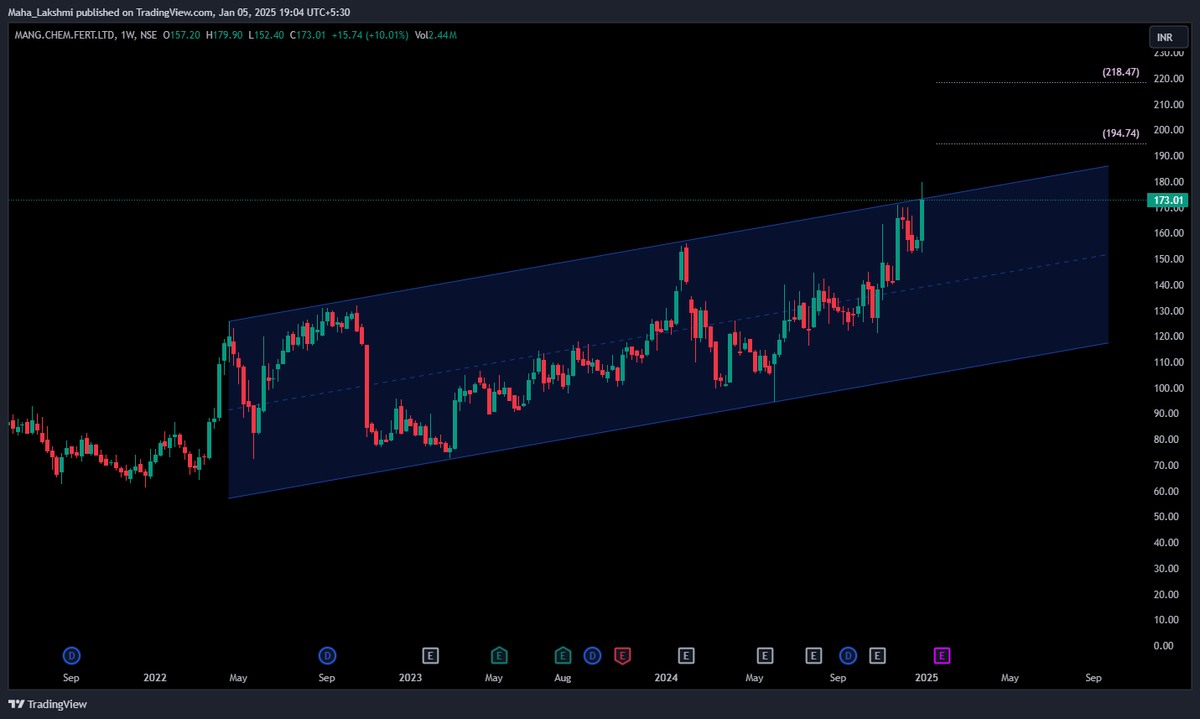Click the blue dividend marker right of Aug
Viewport: 1200px width, 719px height.
click(592, 656)
